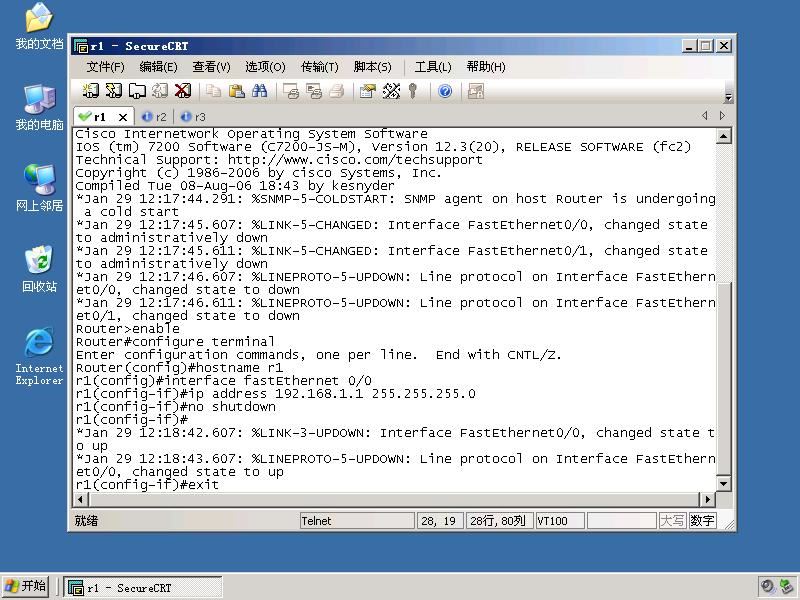Open the 工具(L) menu
Viewport: 800px width, 600px height.
click(x=433, y=67)
